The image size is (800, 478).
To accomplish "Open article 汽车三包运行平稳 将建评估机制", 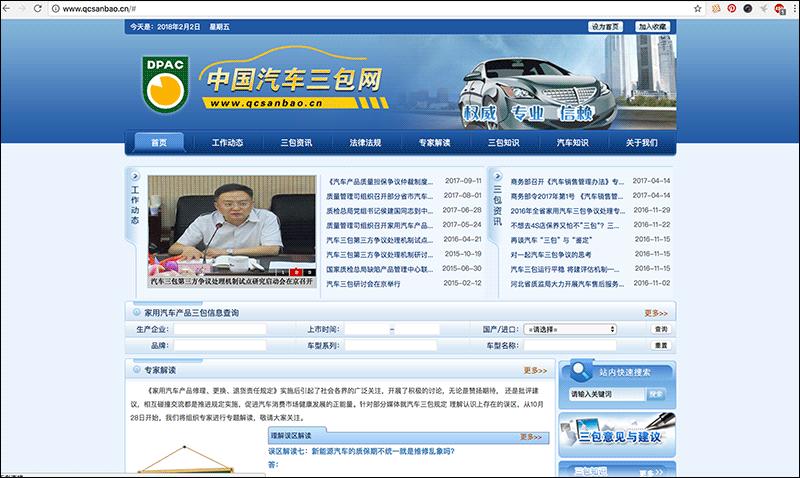I will click(565, 269).
